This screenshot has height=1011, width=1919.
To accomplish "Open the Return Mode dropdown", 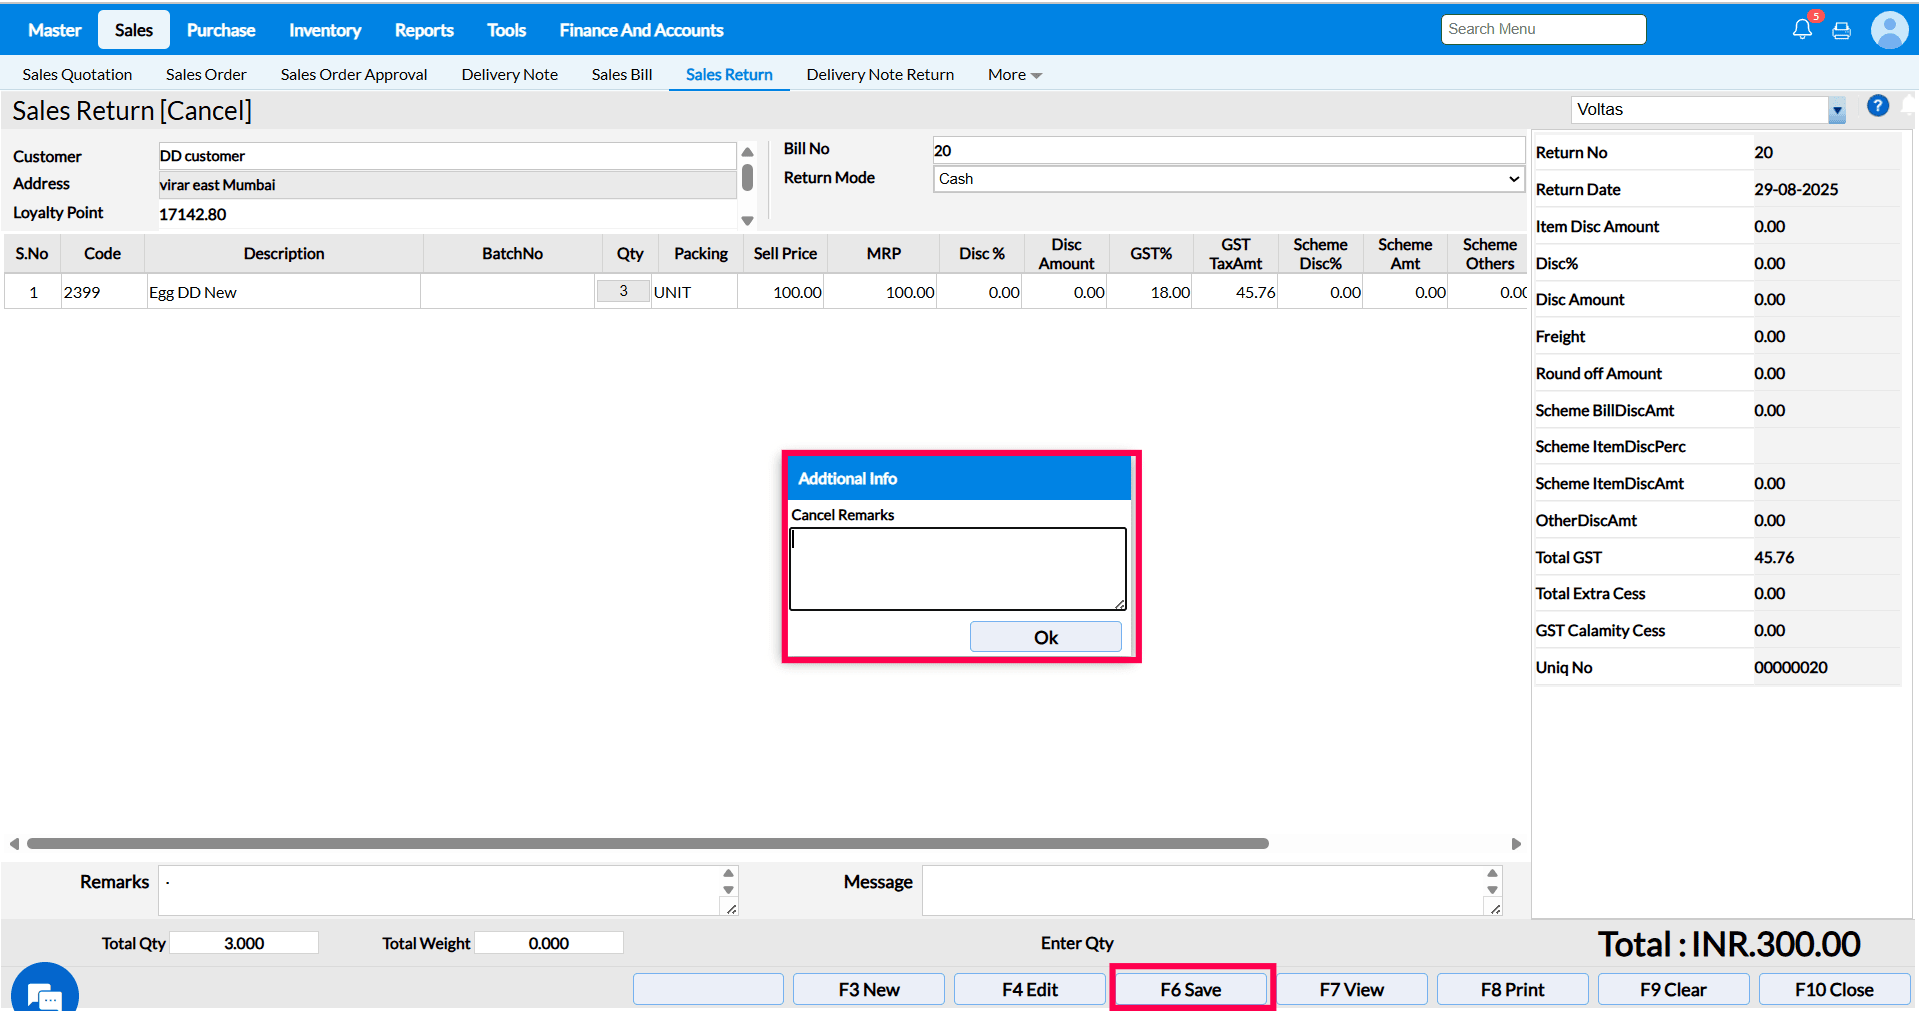I will click(1228, 179).
